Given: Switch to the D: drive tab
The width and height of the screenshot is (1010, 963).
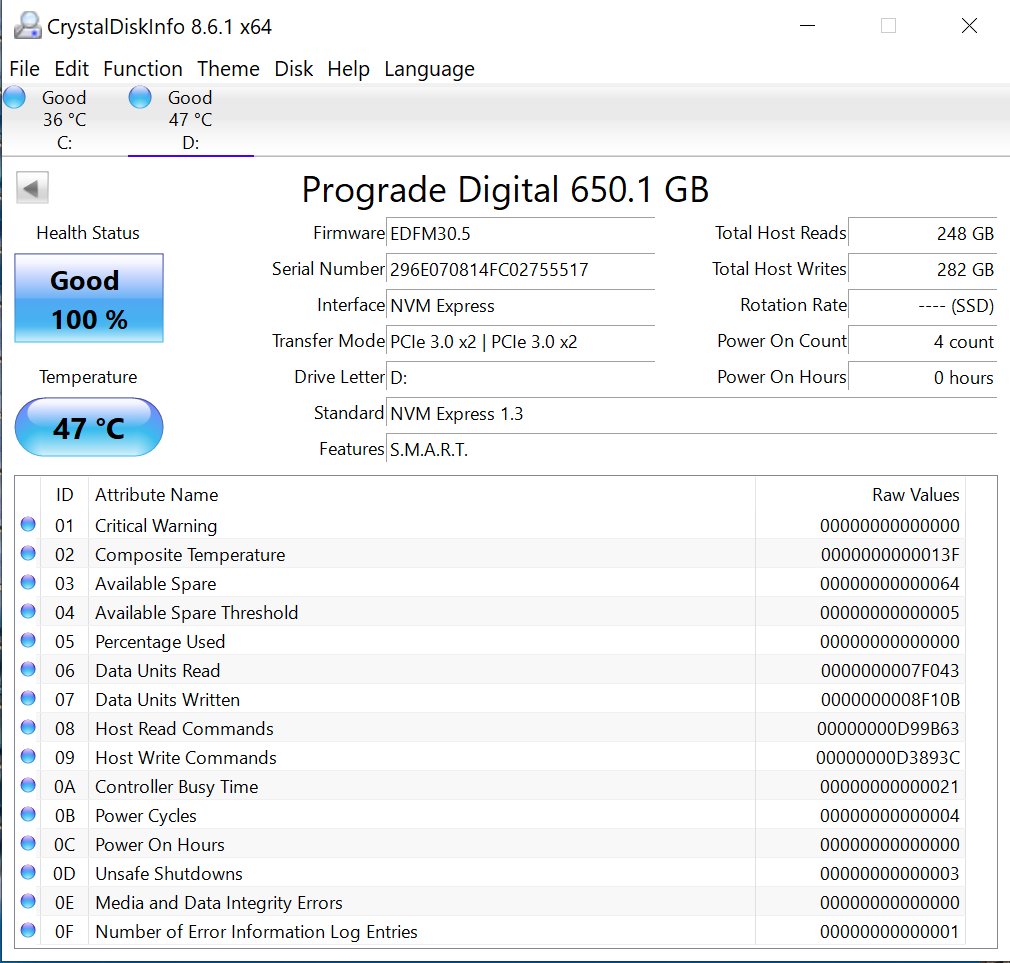Looking at the screenshot, I should [x=190, y=120].
